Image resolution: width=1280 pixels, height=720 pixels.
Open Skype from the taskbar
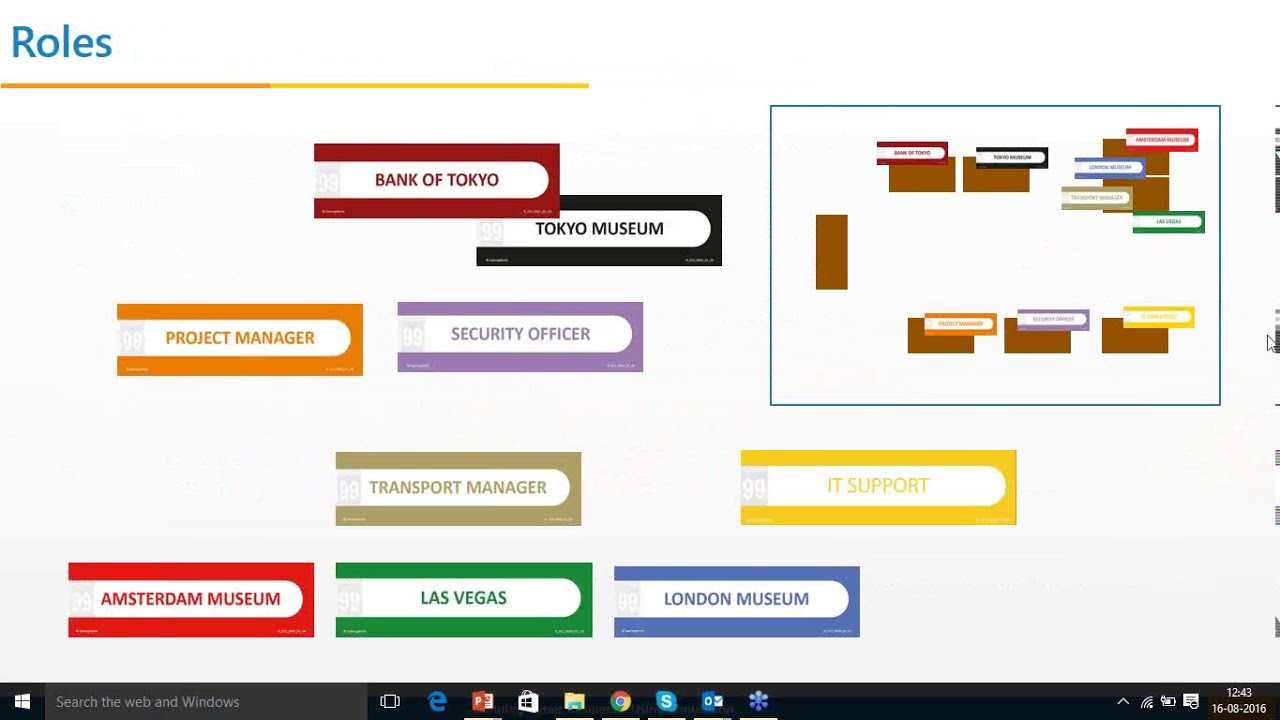(666, 702)
